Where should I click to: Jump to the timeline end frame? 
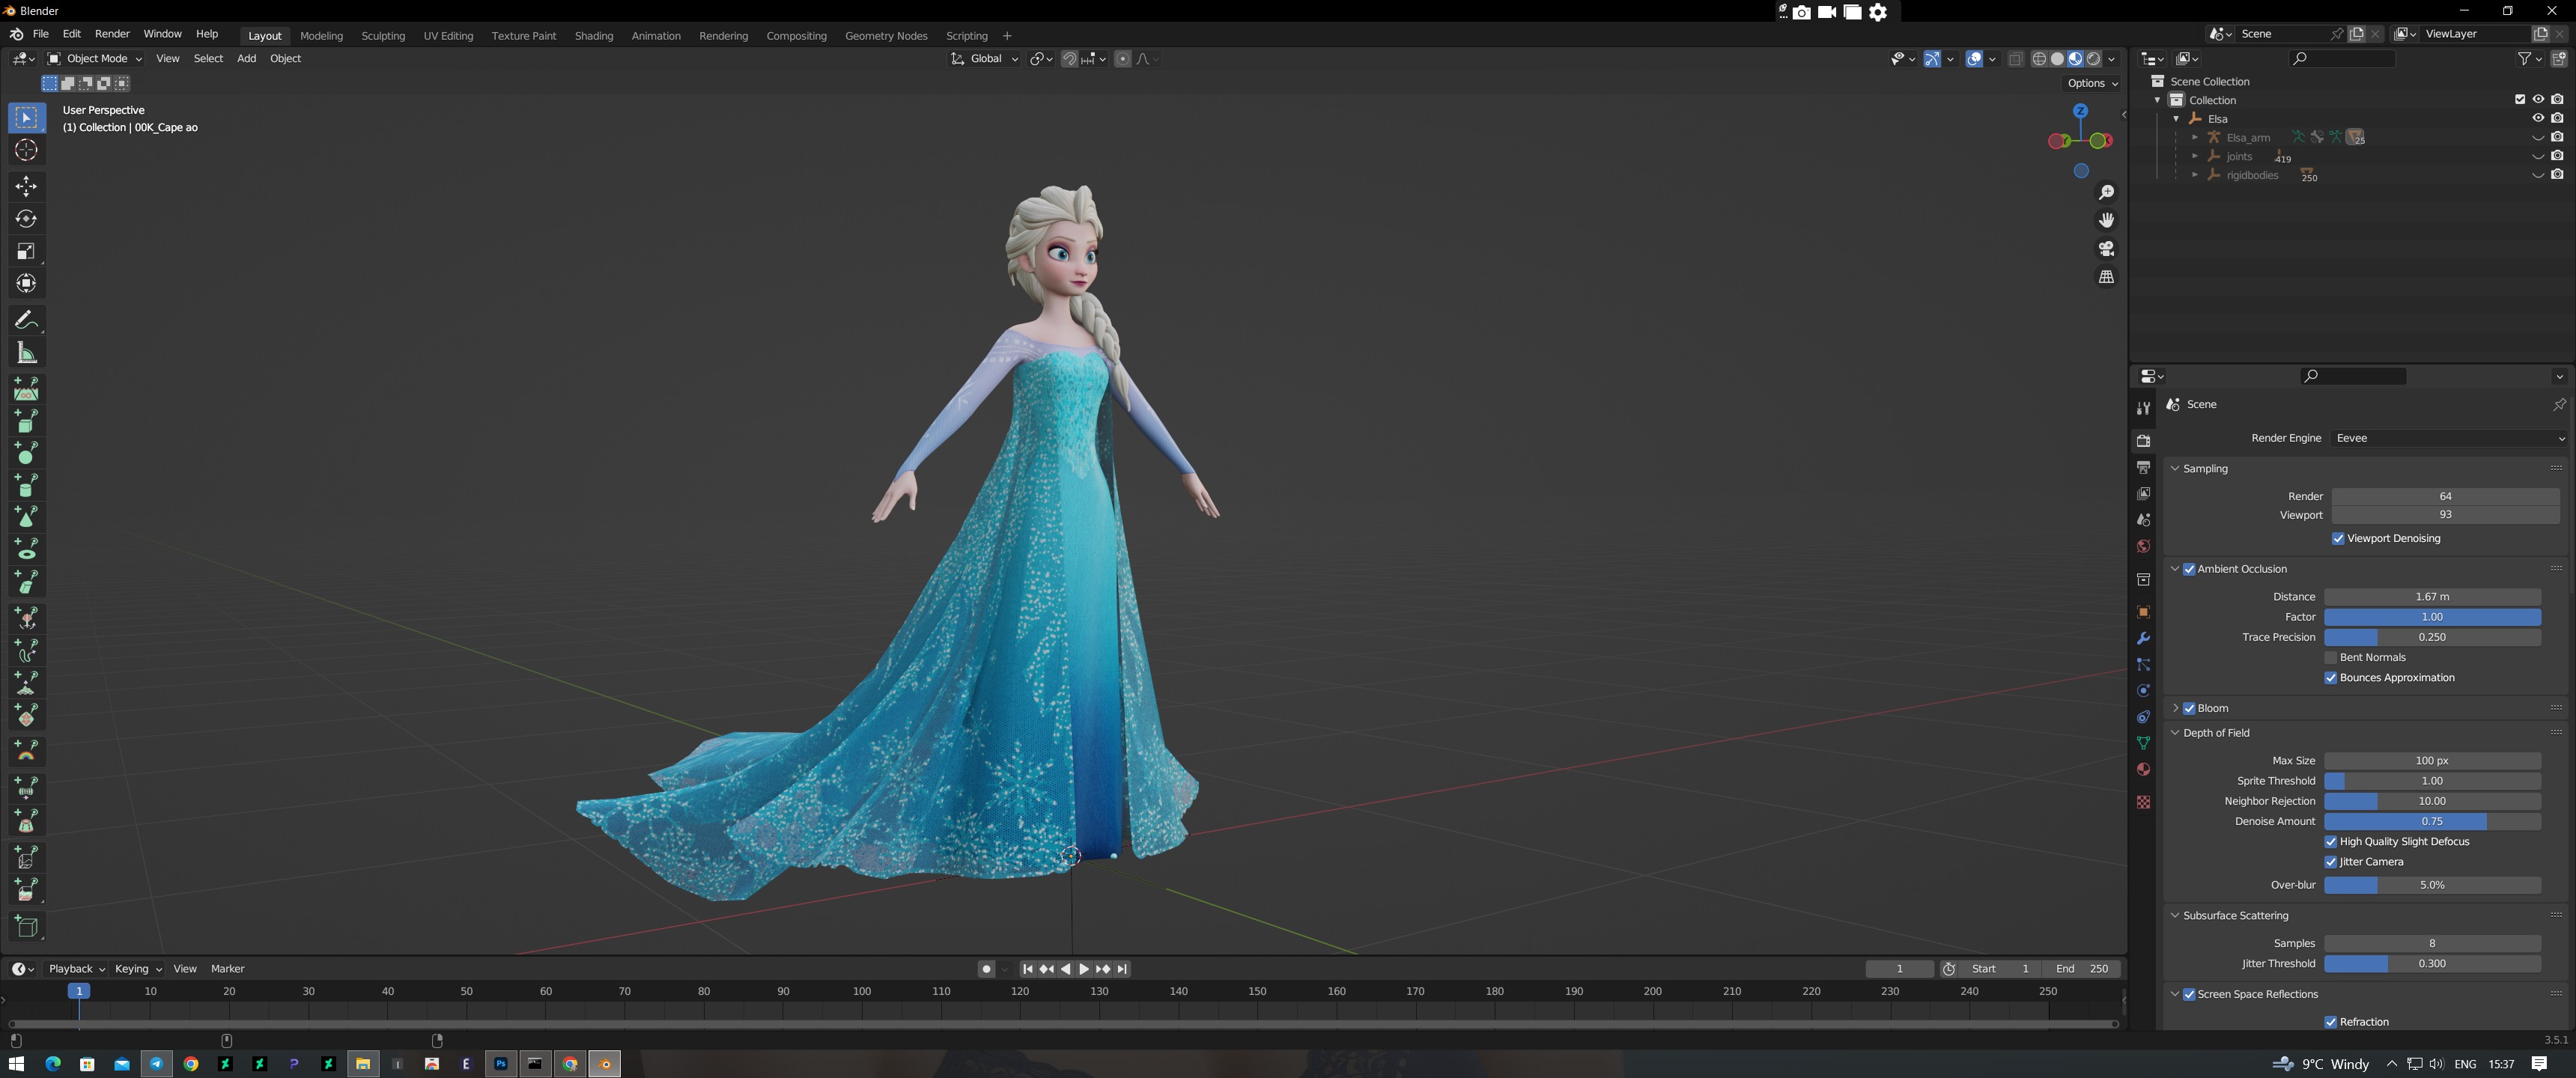tap(1122, 969)
